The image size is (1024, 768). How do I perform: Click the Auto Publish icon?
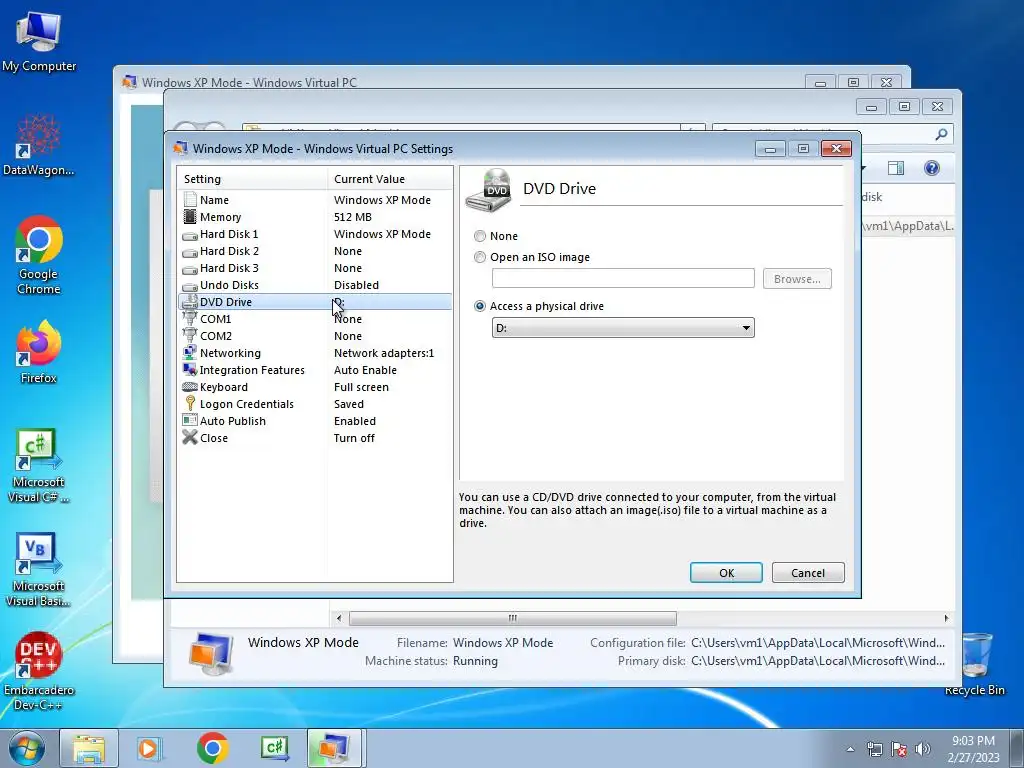click(190, 421)
